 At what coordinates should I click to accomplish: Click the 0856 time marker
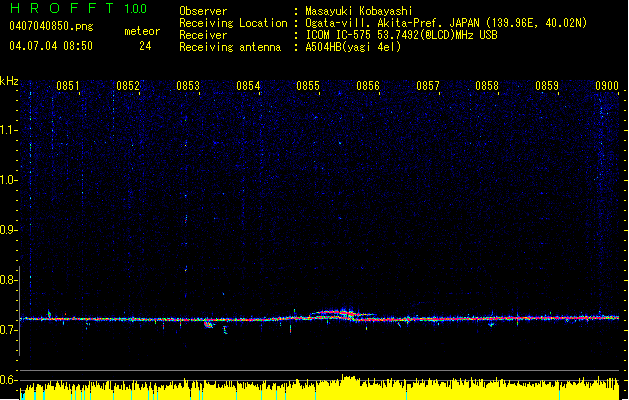pos(368,86)
